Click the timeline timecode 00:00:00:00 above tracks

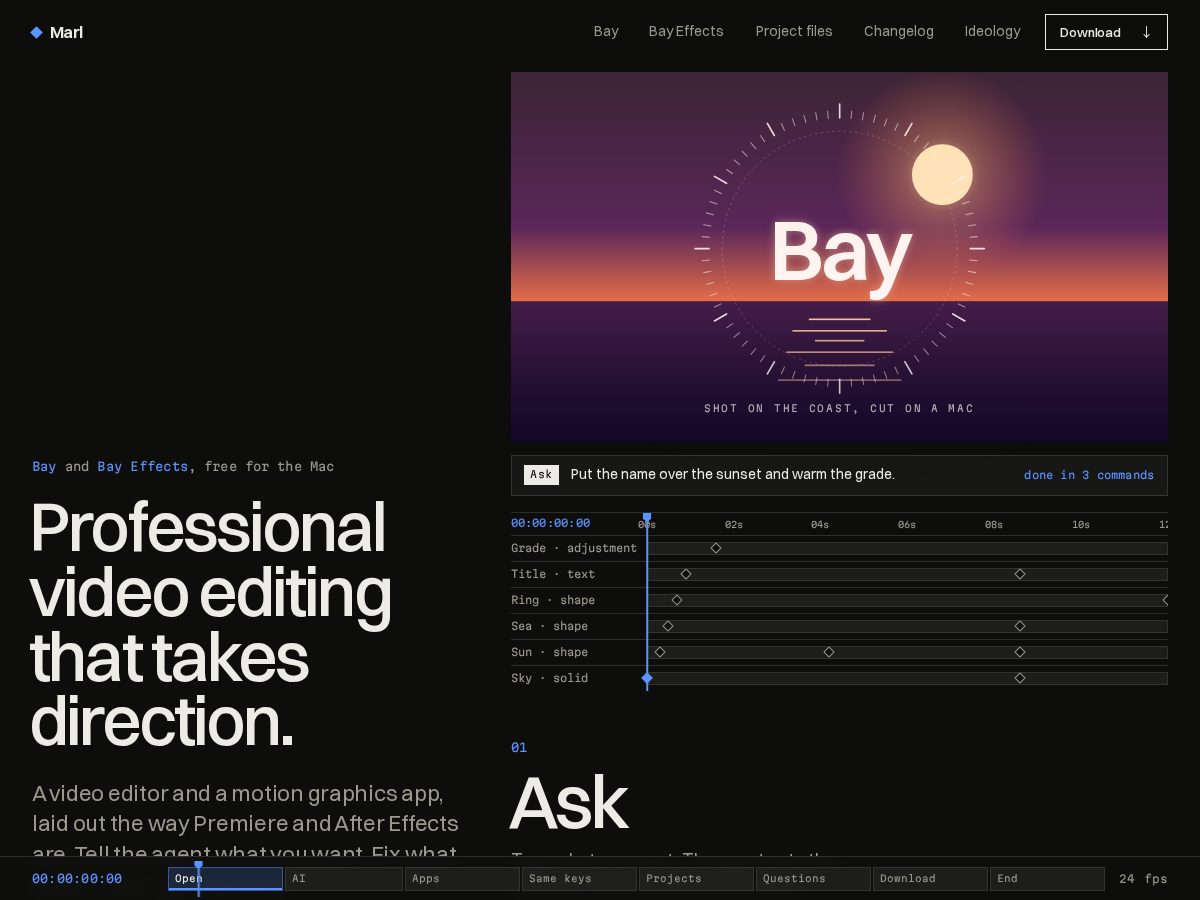click(550, 523)
